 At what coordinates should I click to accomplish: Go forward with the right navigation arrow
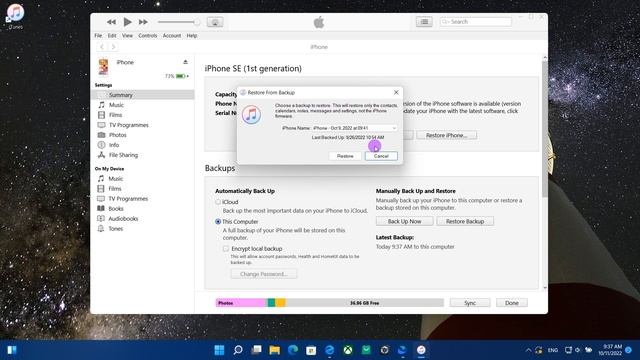click(x=113, y=47)
